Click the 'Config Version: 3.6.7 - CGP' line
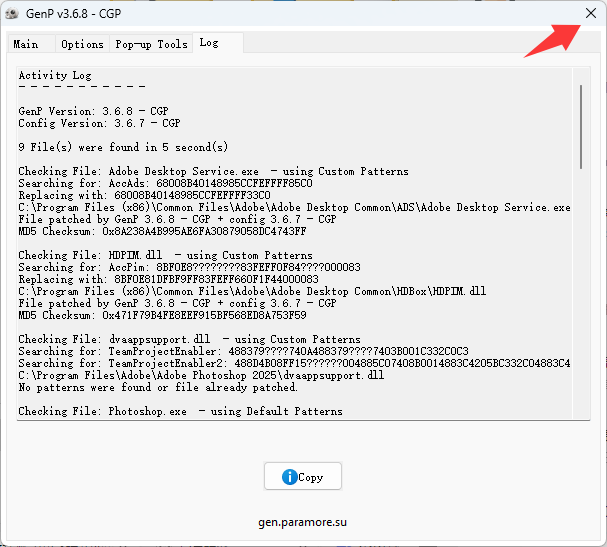This screenshot has height=547, width=607. tap(99, 123)
